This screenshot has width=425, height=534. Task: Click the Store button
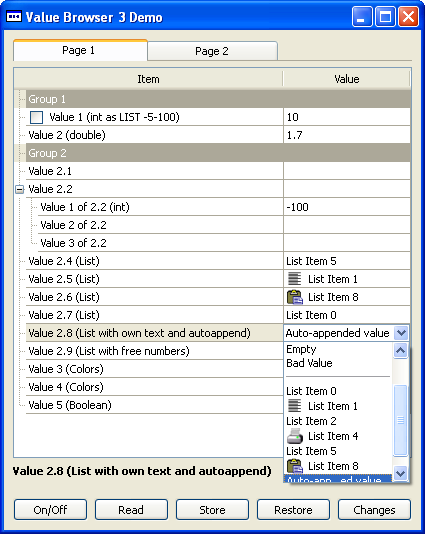click(212, 509)
